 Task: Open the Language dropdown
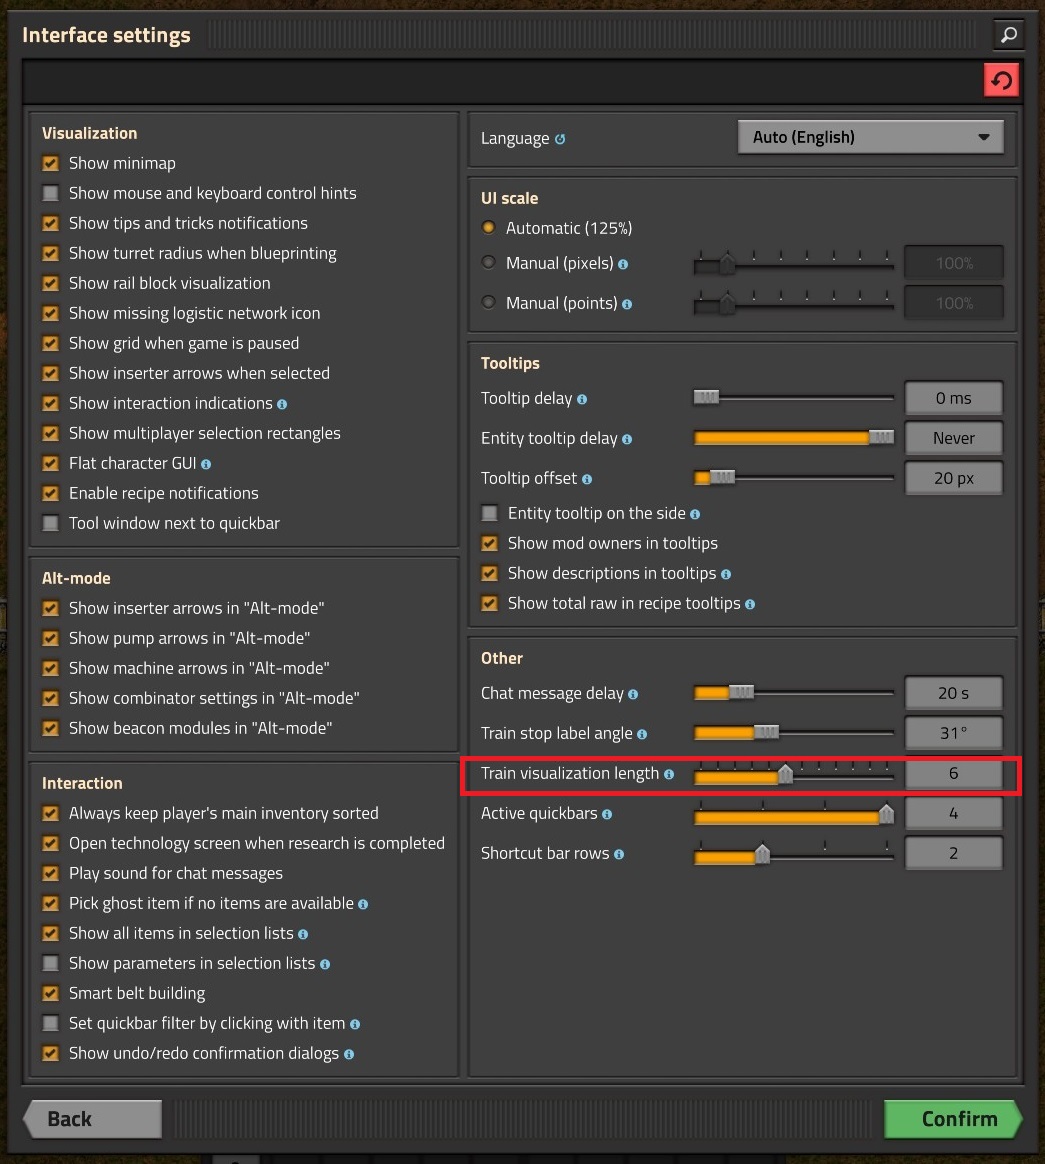coord(869,137)
